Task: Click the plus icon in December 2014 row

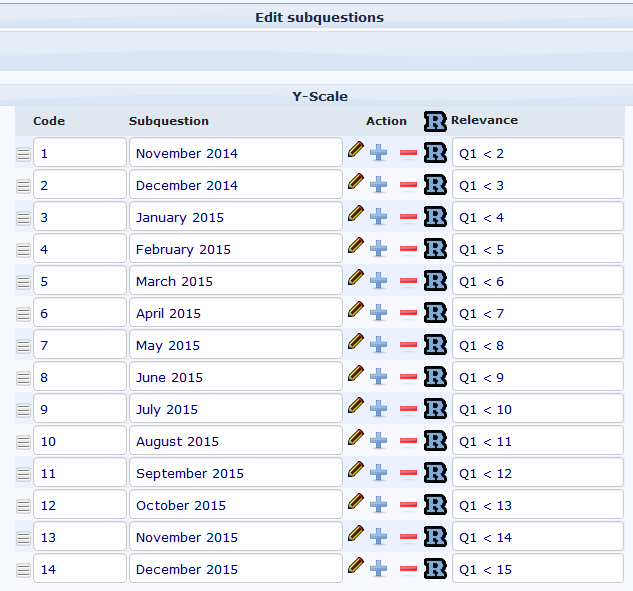Action: pyautogui.click(x=379, y=185)
